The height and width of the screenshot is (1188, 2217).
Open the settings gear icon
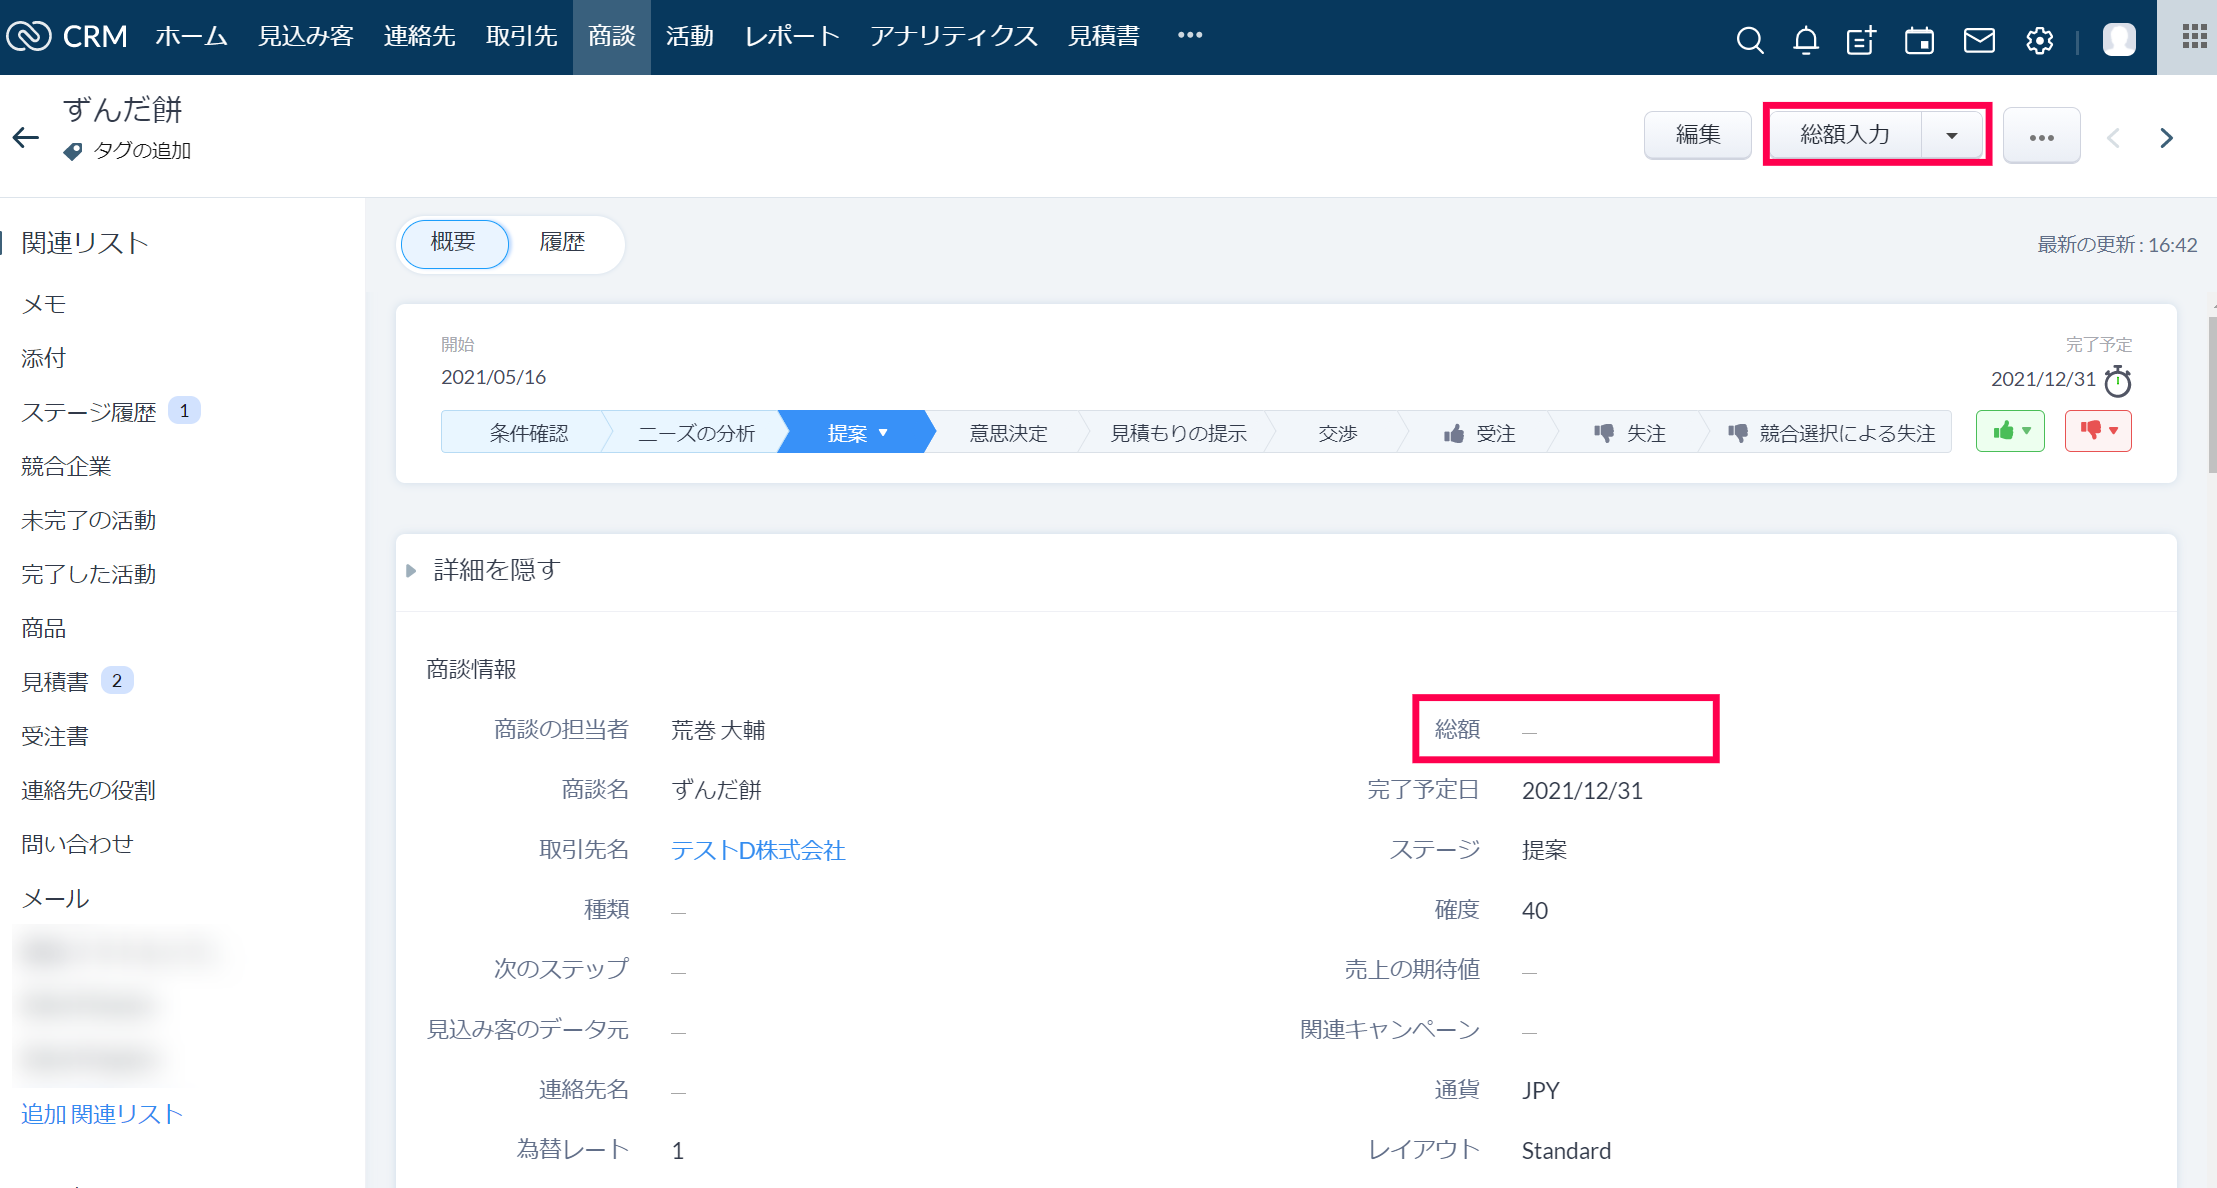pyautogui.click(x=2039, y=40)
